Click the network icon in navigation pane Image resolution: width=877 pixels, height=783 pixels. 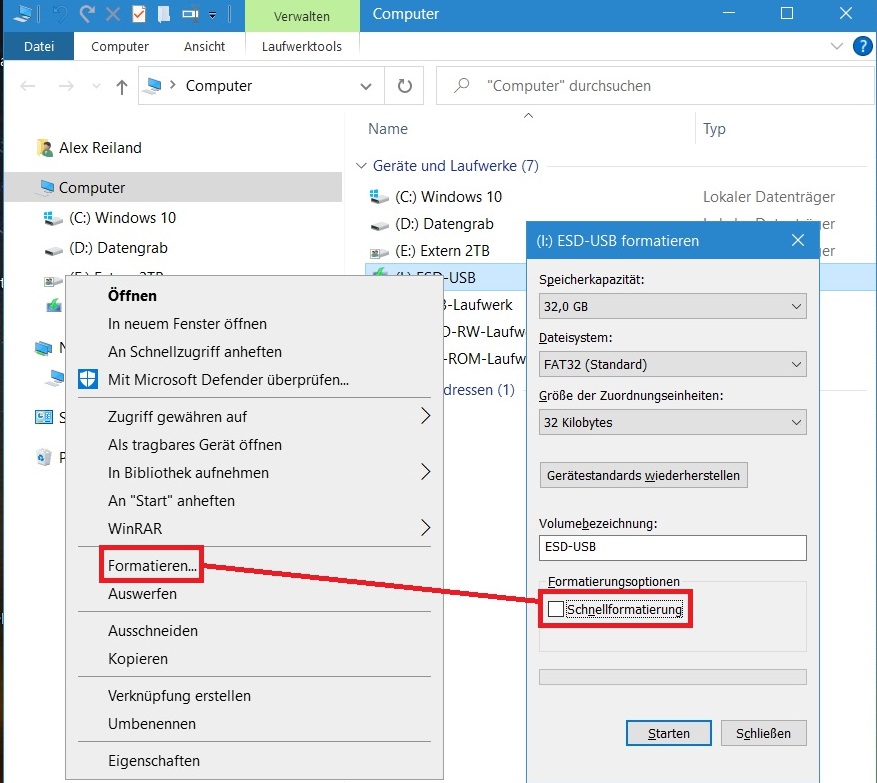coord(44,348)
